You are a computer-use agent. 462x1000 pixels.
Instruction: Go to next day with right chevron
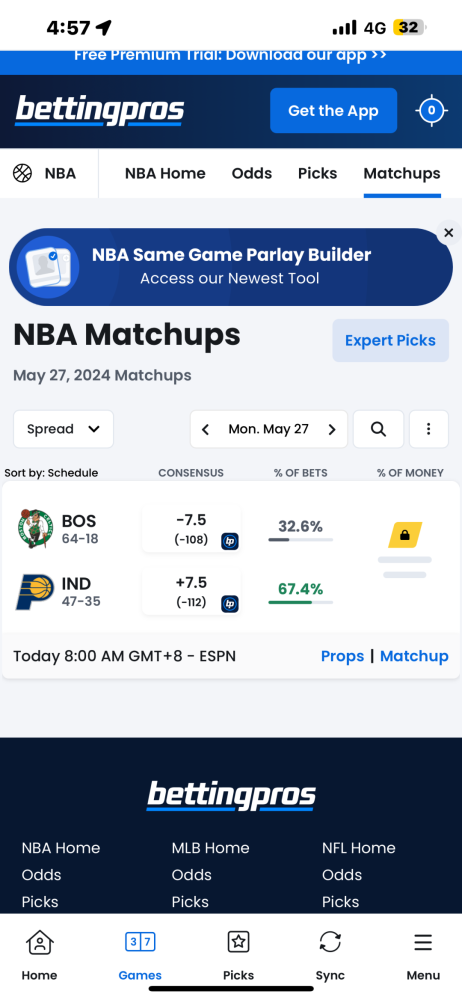coord(332,429)
